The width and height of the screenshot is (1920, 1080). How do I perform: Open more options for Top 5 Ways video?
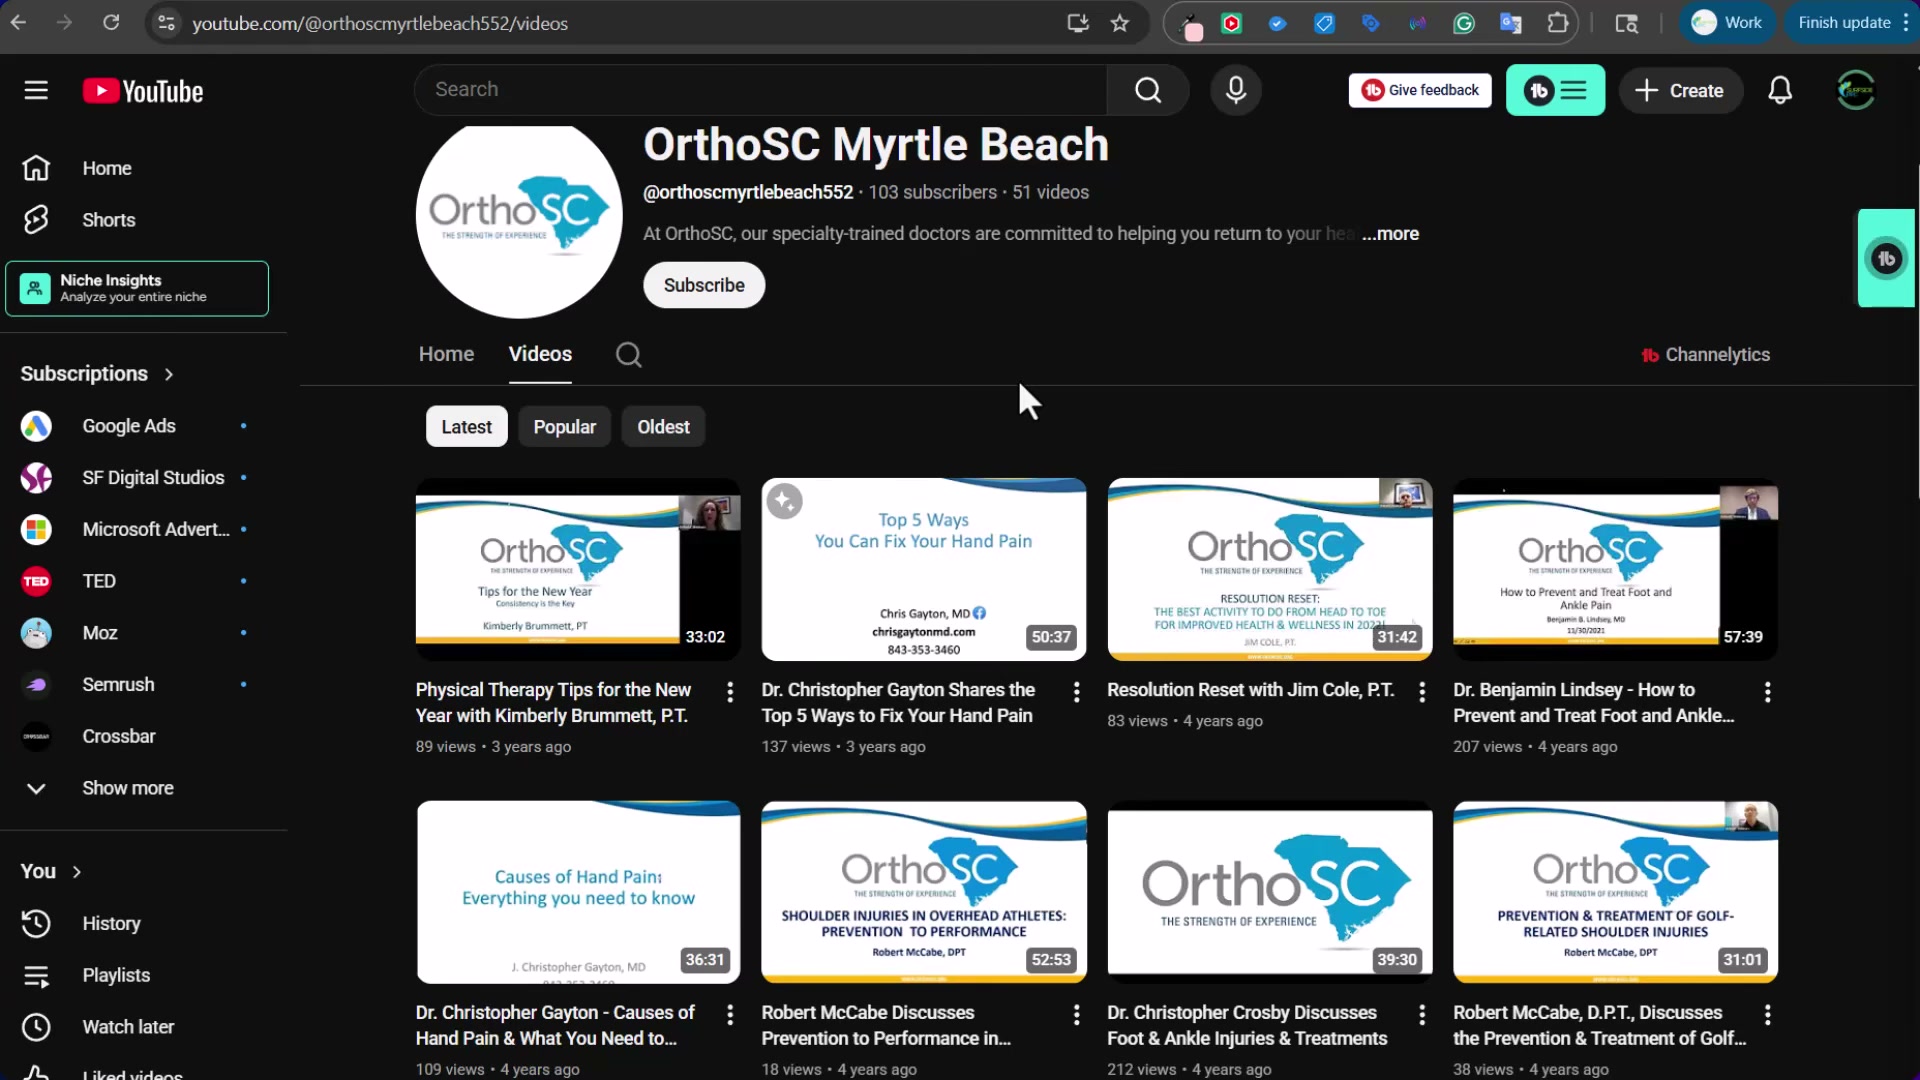pyautogui.click(x=1076, y=692)
